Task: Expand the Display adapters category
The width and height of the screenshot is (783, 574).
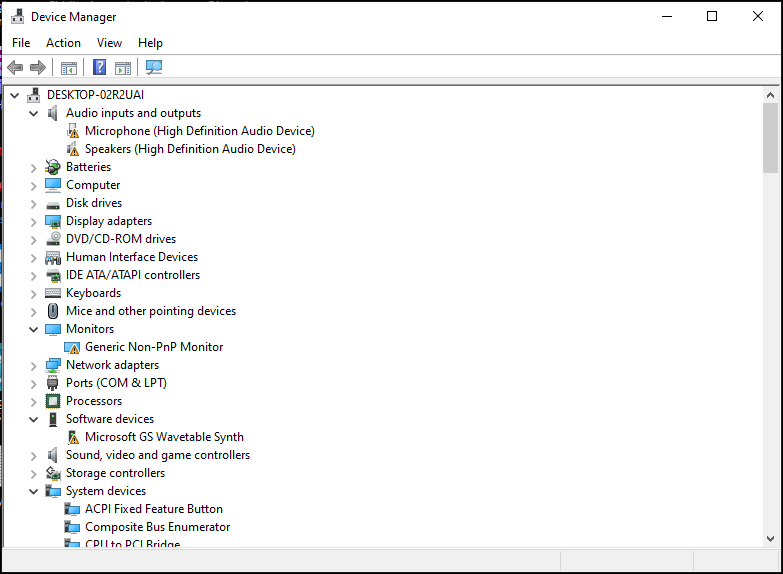Action: tap(33, 222)
